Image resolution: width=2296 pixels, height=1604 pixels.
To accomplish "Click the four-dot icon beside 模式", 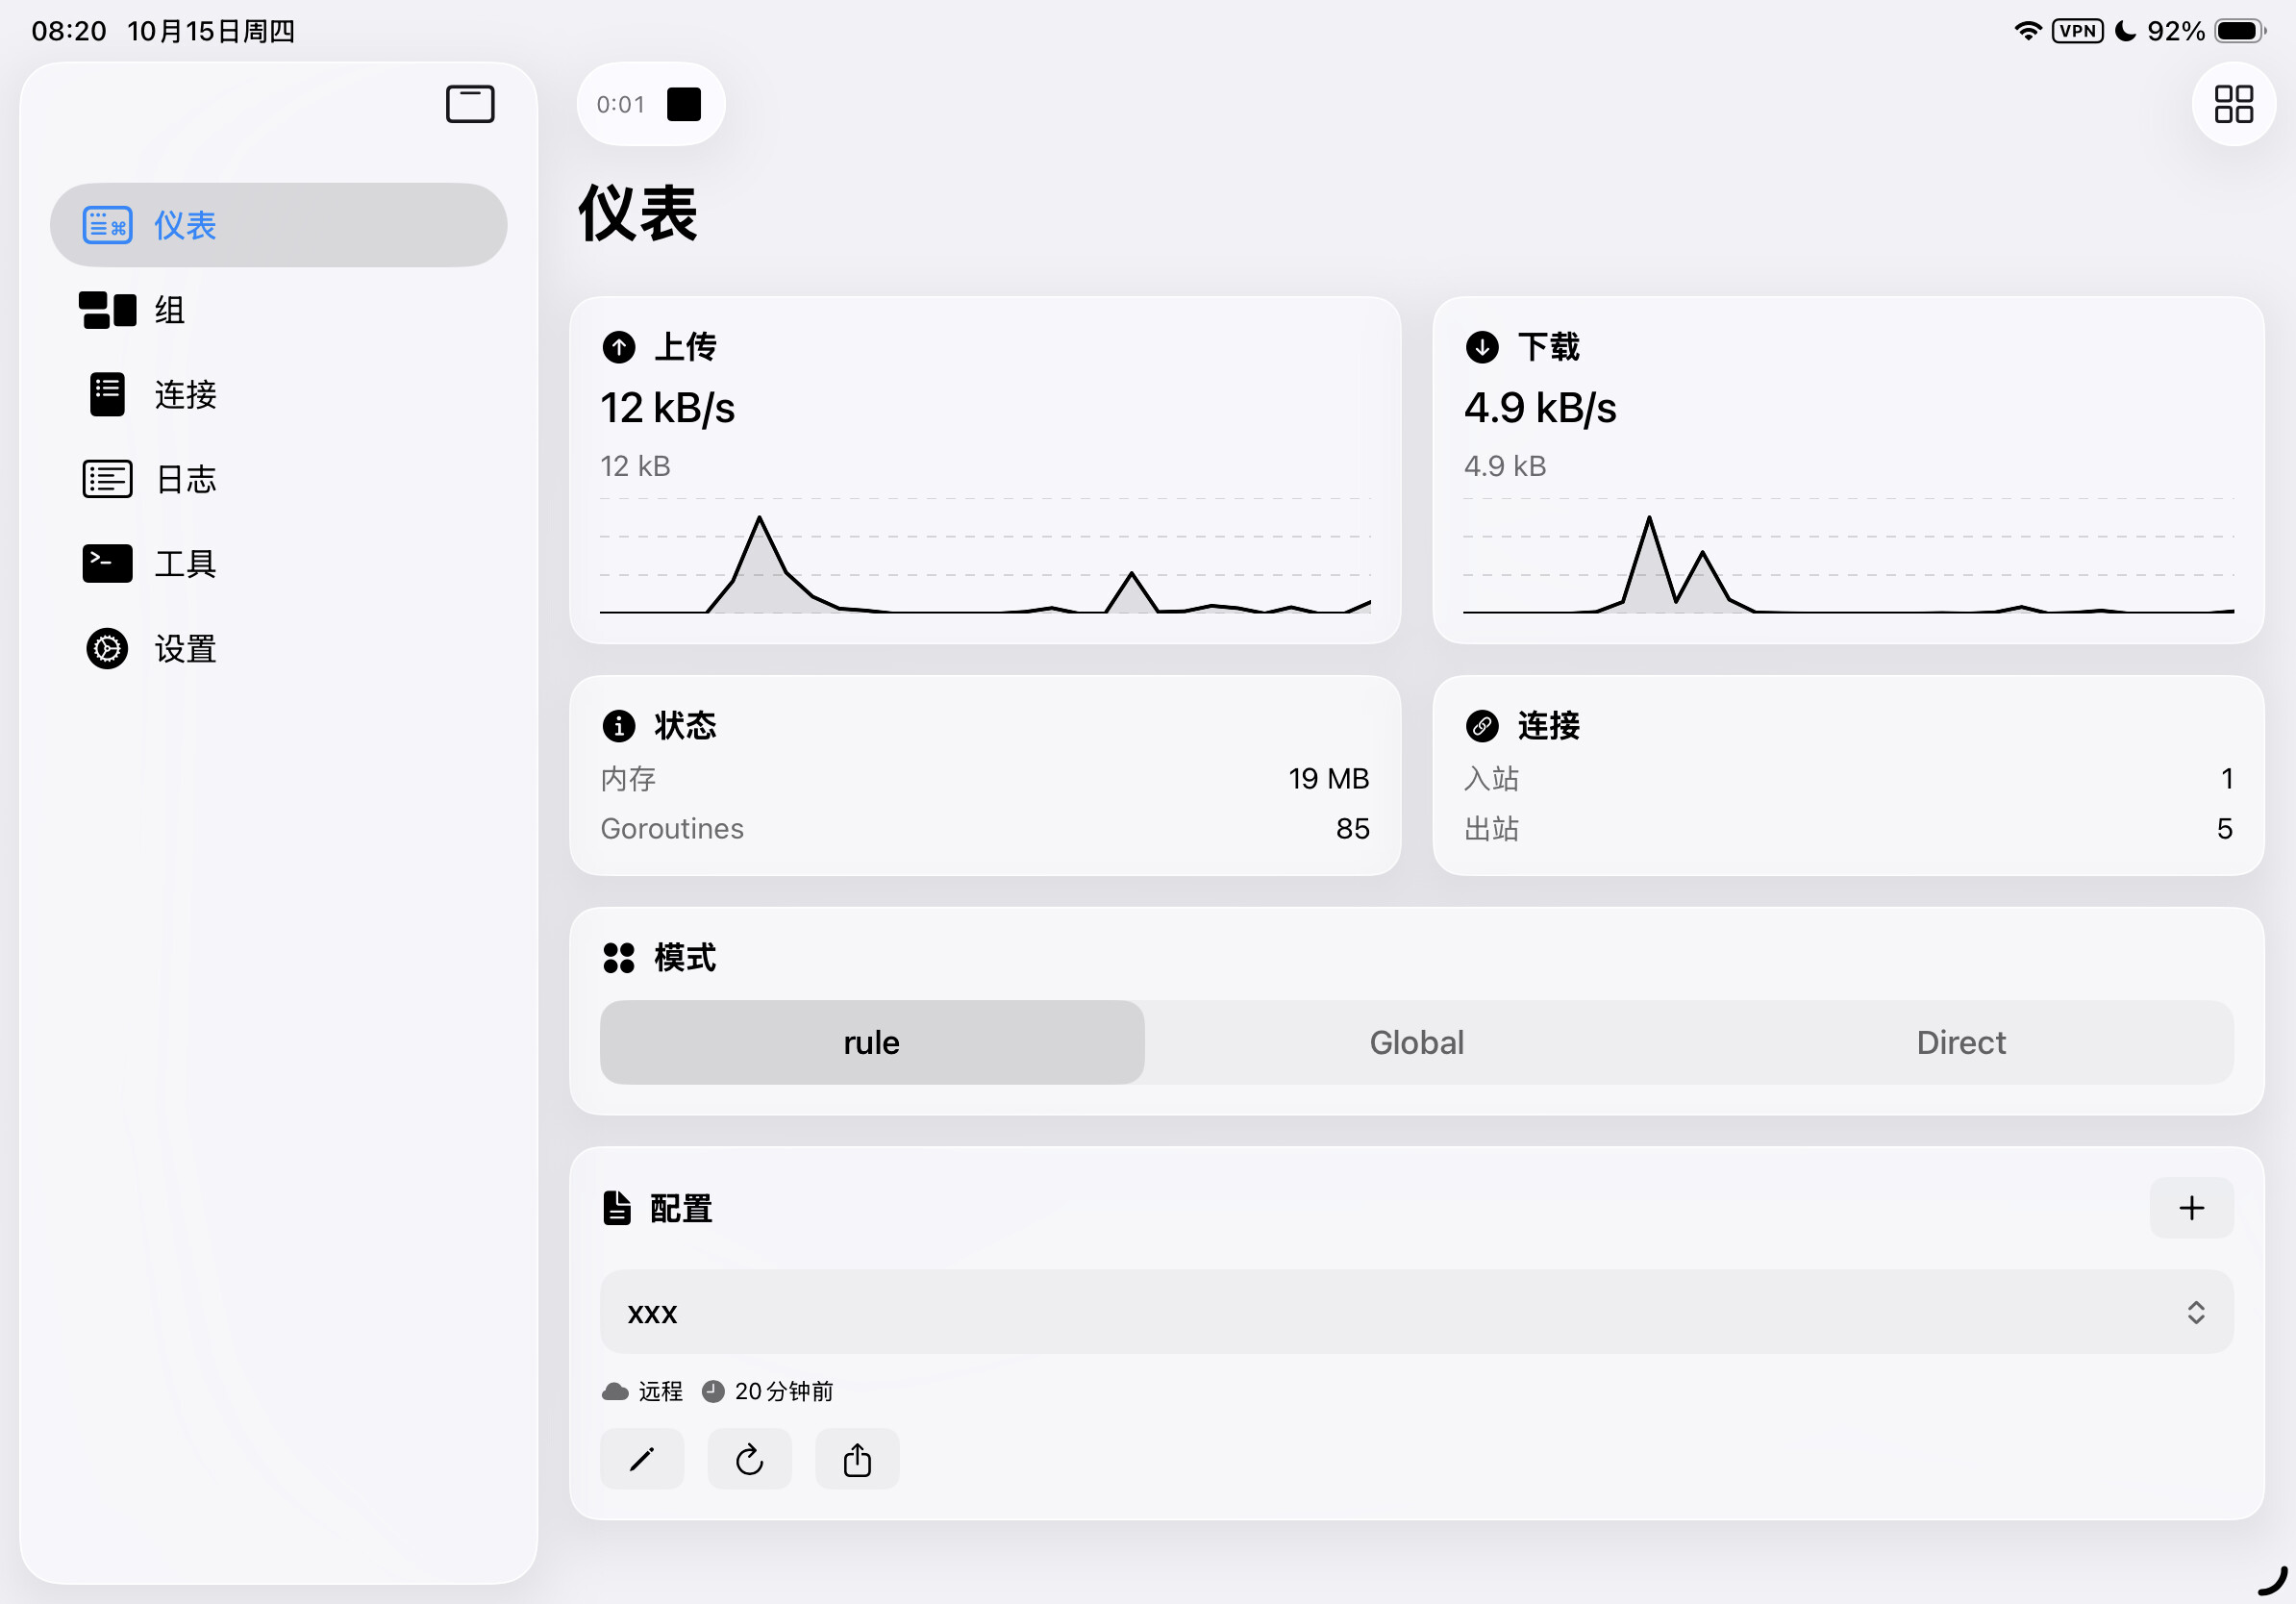I will point(619,958).
